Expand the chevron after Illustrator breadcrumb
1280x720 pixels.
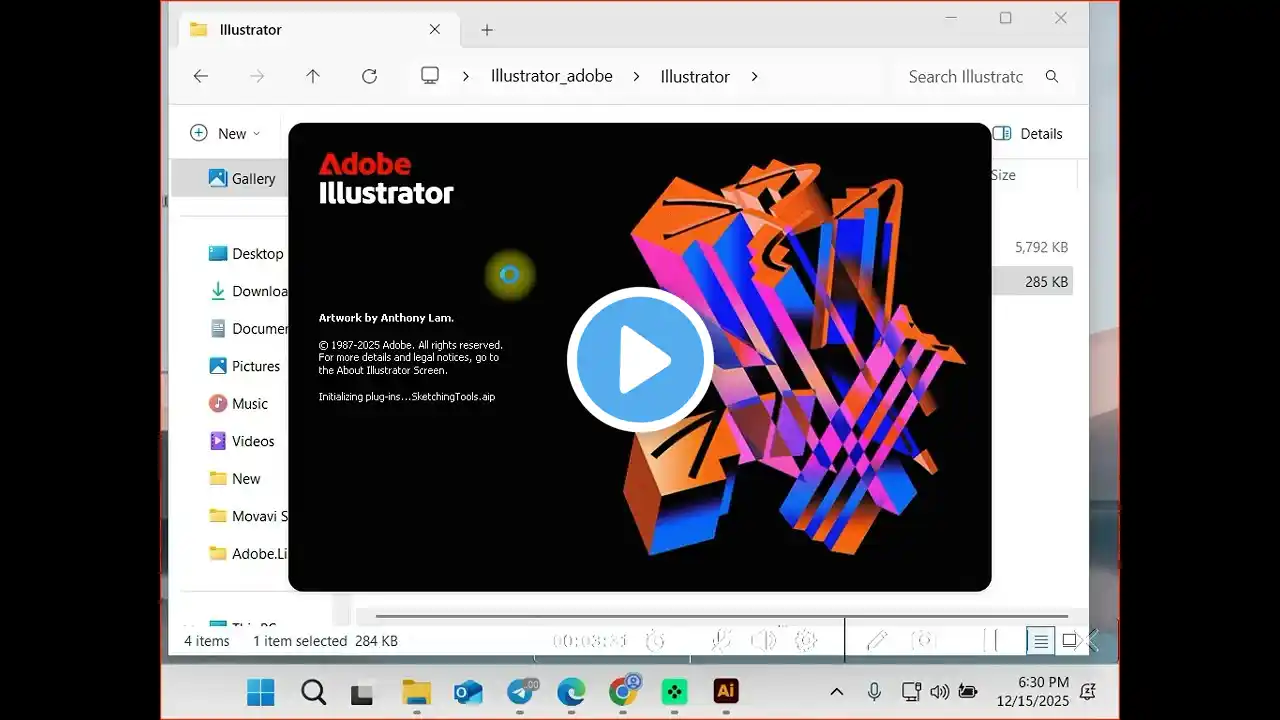point(754,76)
